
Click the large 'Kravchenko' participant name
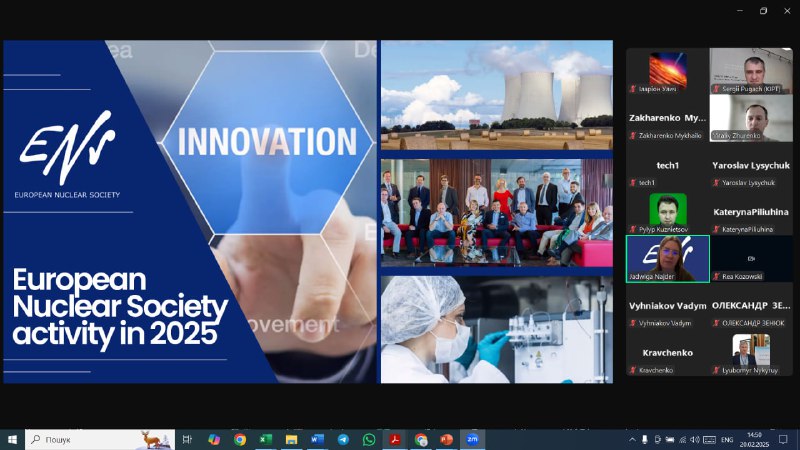coord(667,353)
